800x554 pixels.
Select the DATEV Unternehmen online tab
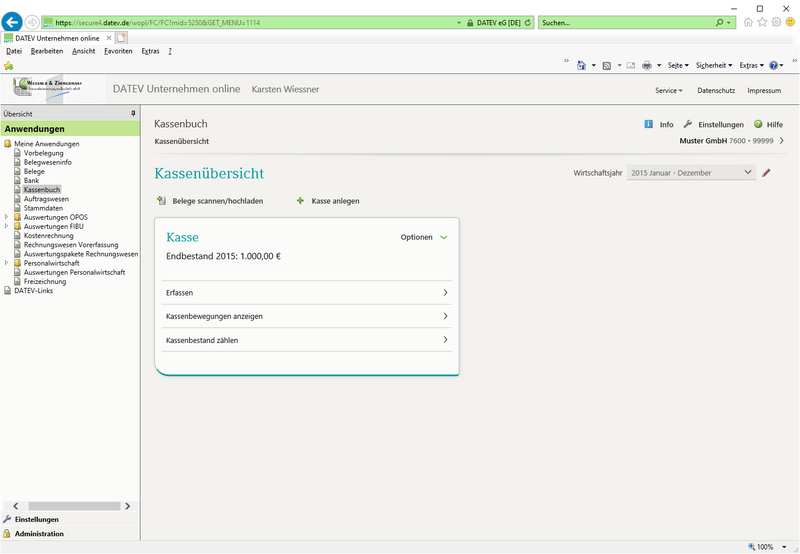[x=57, y=38]
